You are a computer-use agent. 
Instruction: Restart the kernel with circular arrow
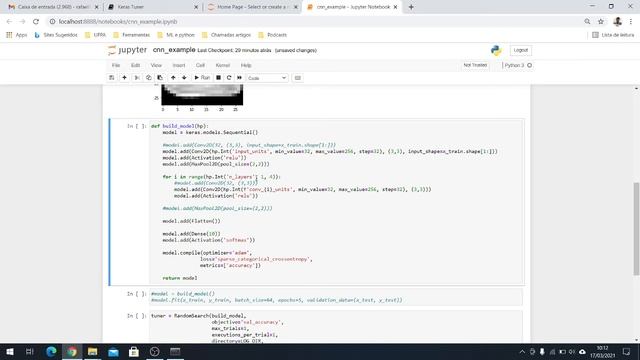coord(229,78)
